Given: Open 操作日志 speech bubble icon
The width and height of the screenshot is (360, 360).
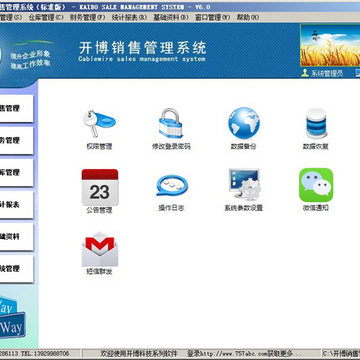Looking at the screenshot, I should tap(172, 185).
